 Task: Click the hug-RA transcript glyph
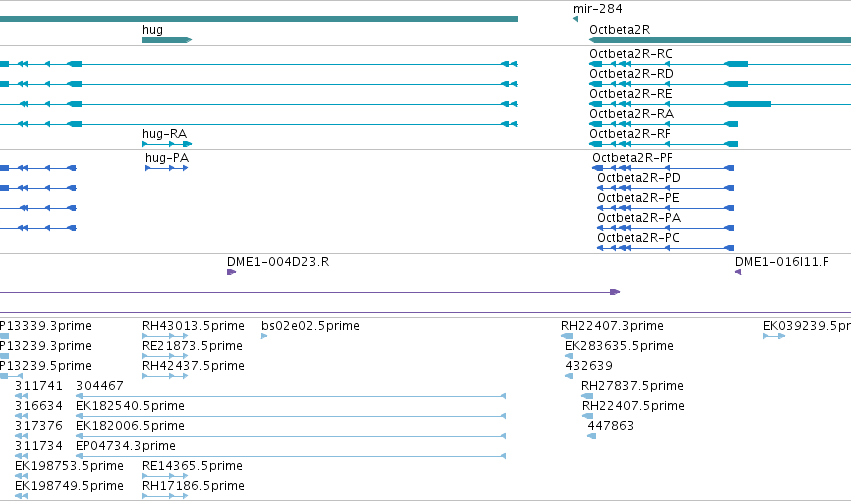coord(167,144)
